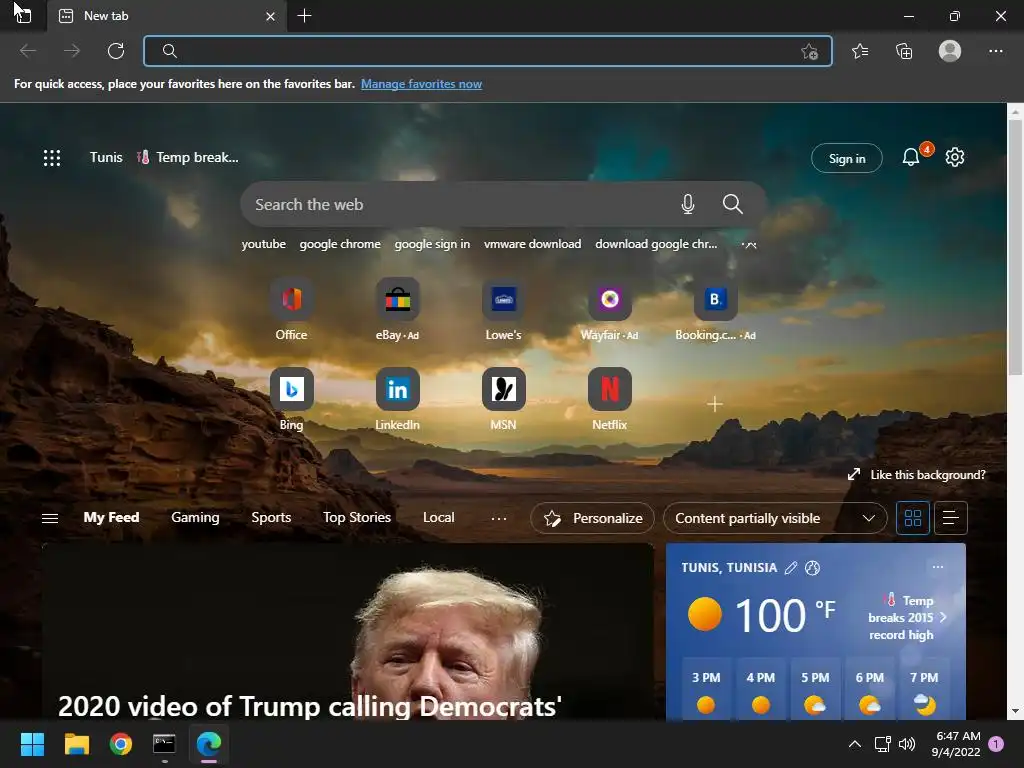Viewport: 1024px width, 768px height.
Task: Open the Trump news story thumbnail
Action: pos(348,632)
